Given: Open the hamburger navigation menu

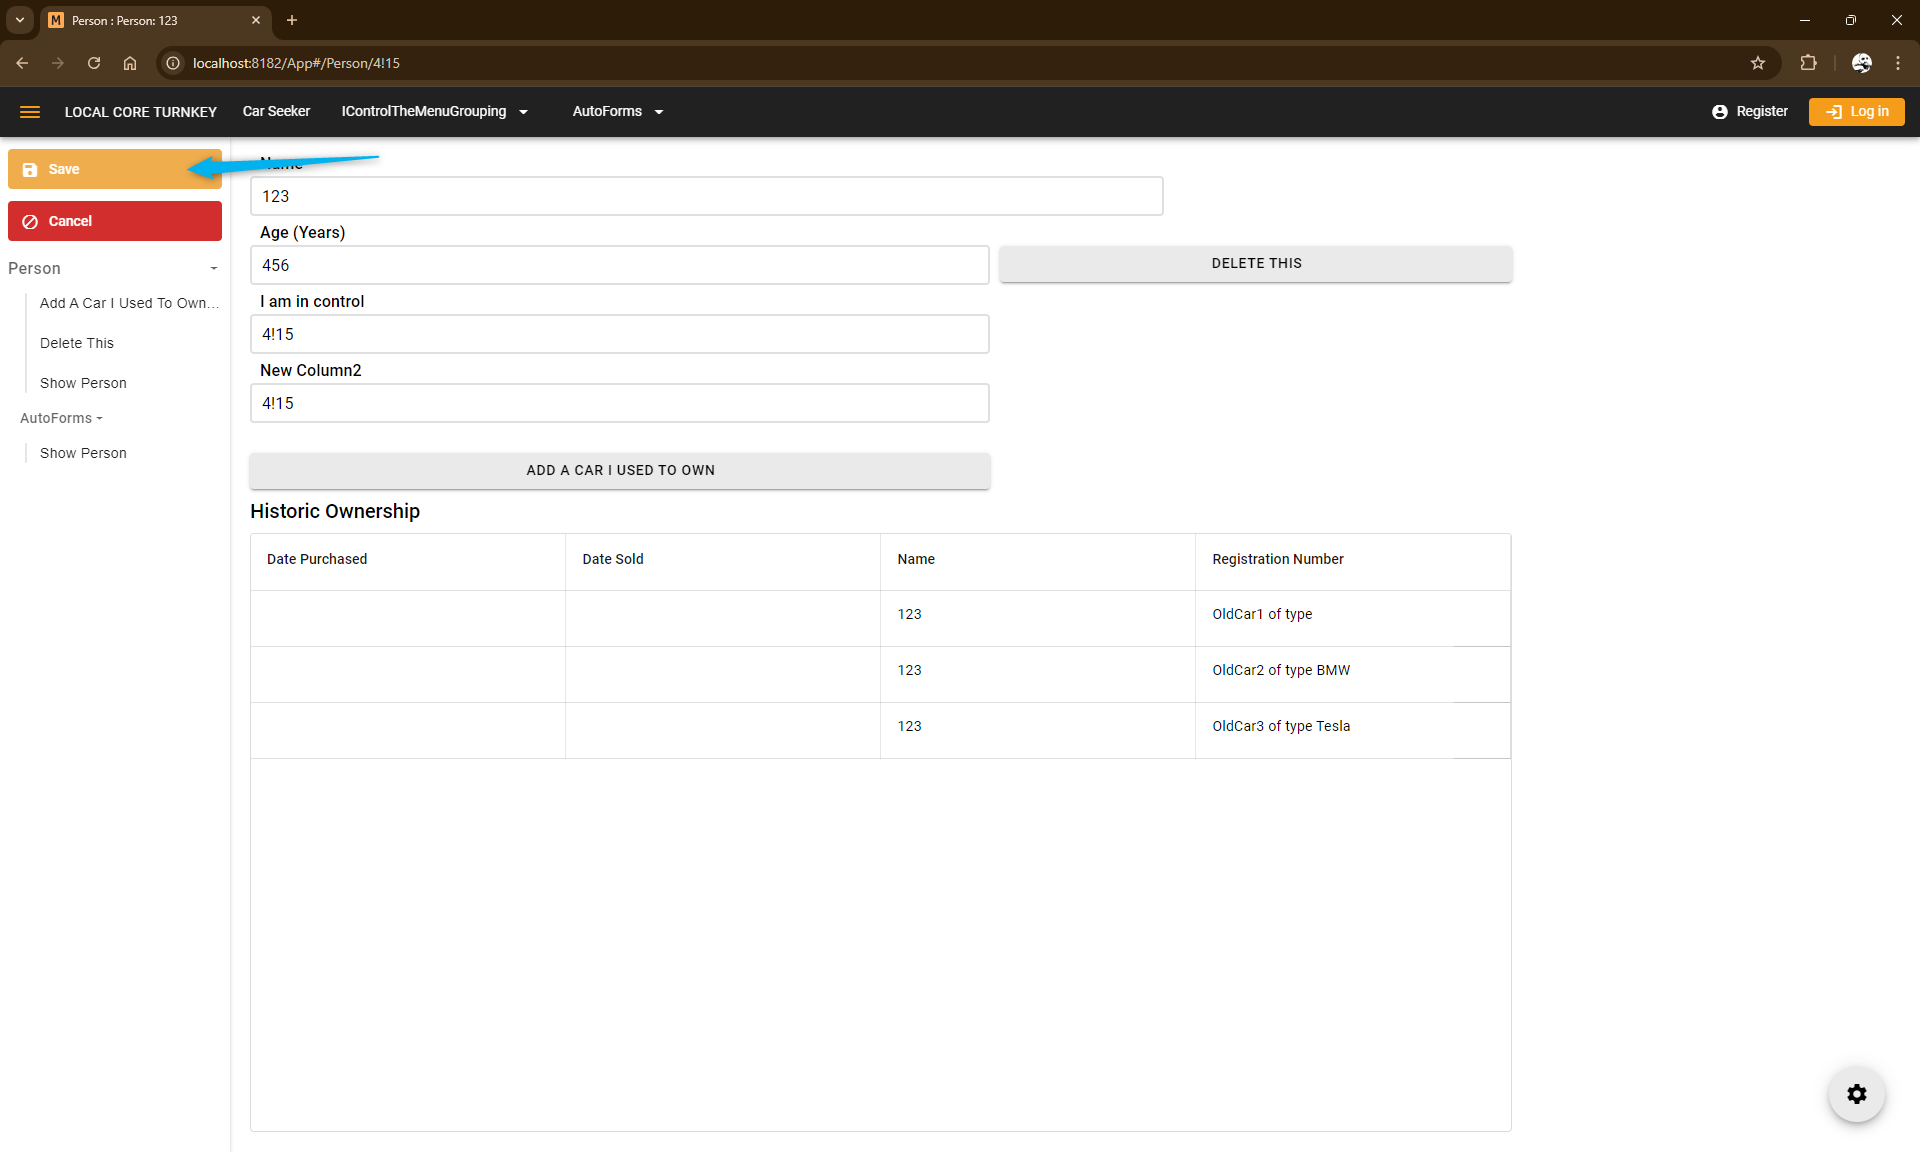Looking at the screenshot, I should (30, 112).
